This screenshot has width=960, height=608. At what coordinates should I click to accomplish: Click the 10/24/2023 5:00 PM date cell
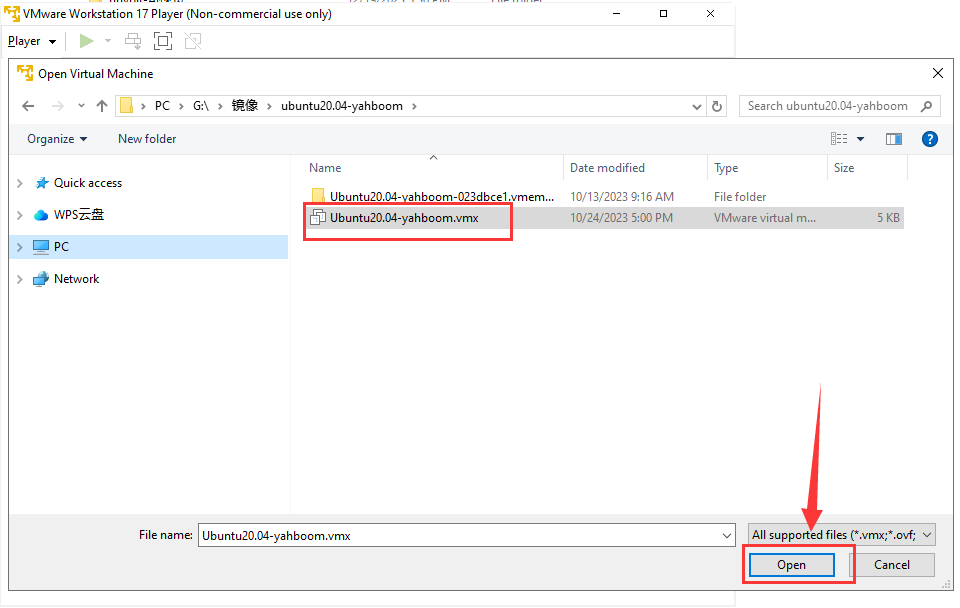click(621, 218)
